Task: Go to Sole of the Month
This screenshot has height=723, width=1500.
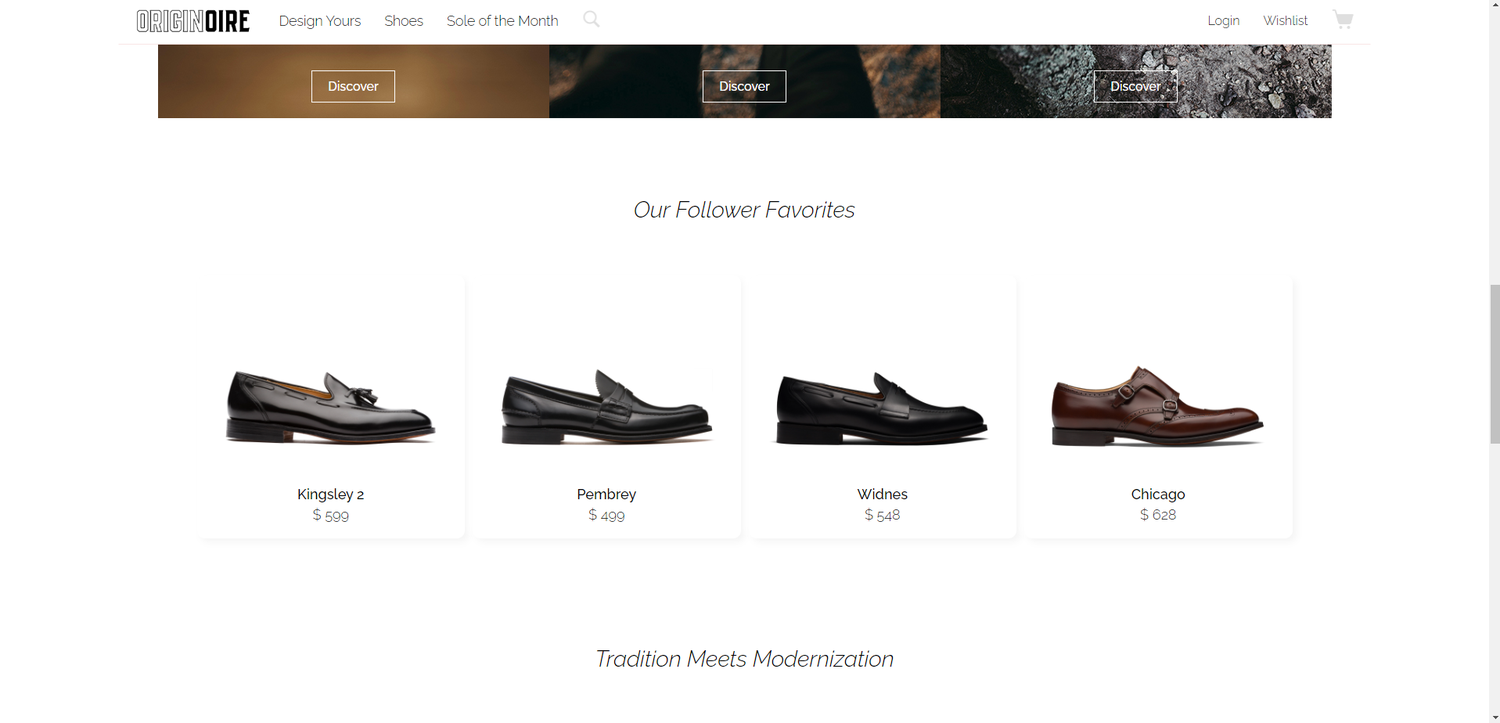Action: [x=502, y=21]
